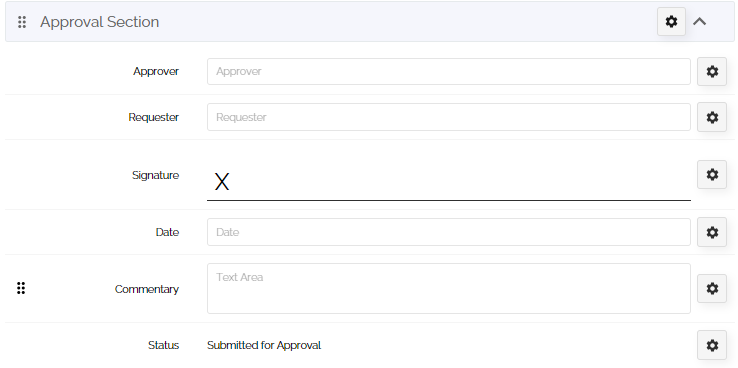Click the Signature line area
This screenshot has width=738, height=368.
tap(449, 181)
